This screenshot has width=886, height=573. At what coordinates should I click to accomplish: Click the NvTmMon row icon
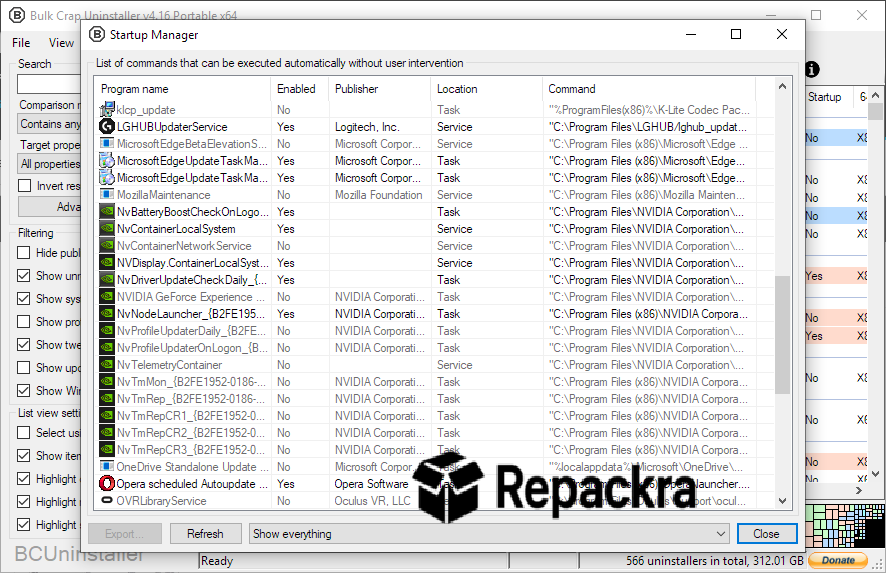107,381
